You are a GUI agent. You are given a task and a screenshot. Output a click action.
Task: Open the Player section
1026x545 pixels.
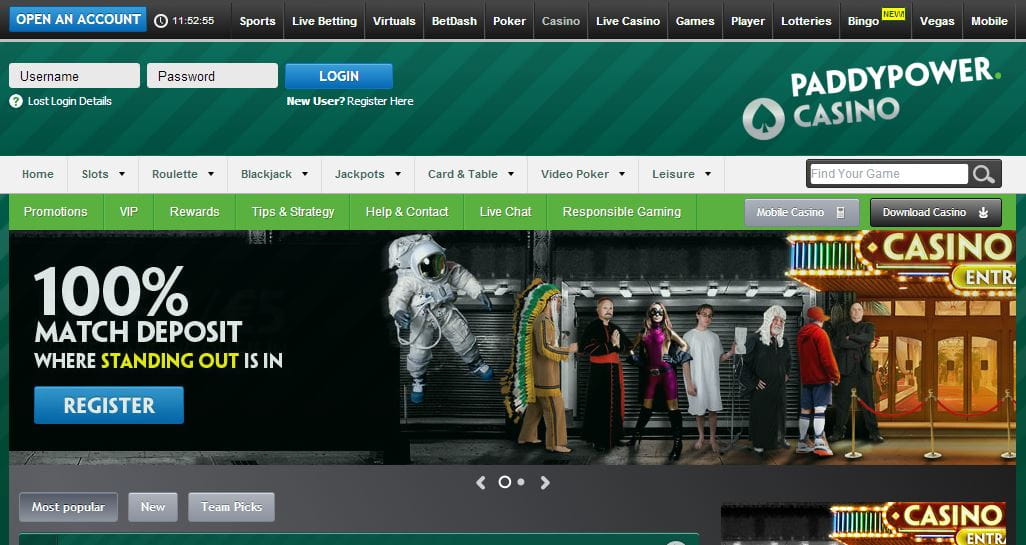748,21
